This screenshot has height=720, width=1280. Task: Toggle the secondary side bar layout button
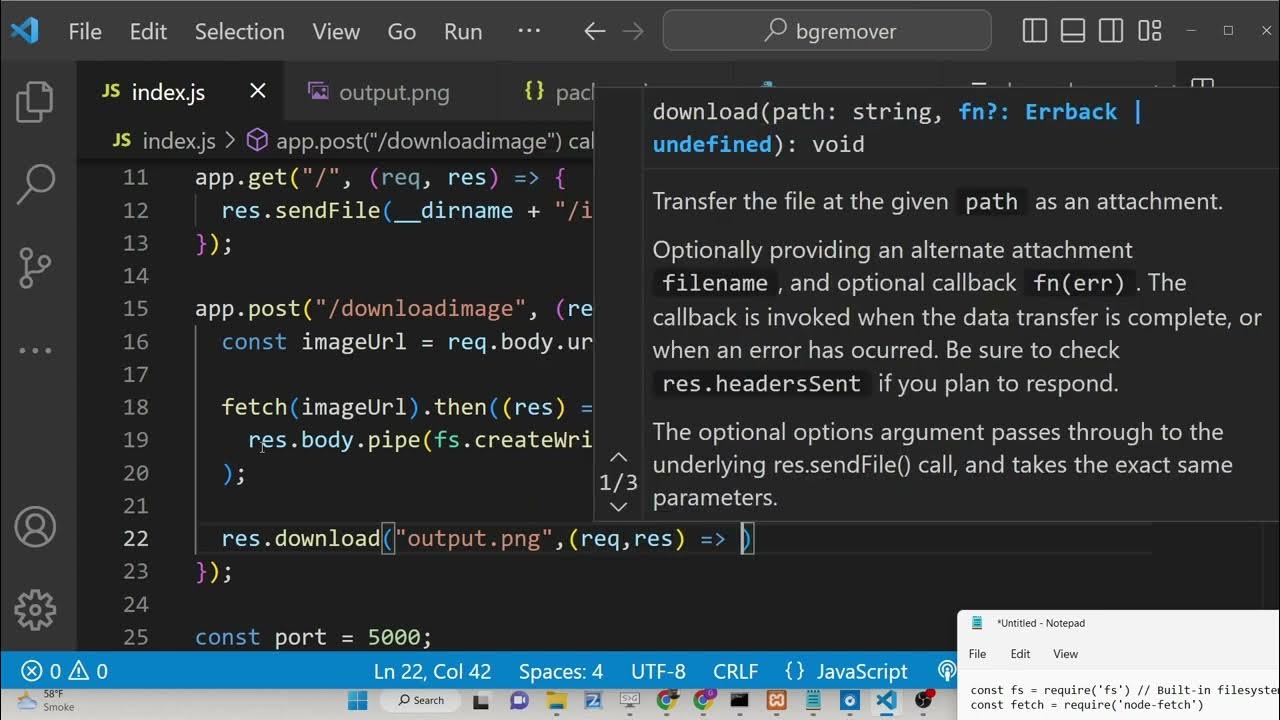(1111, 31)
